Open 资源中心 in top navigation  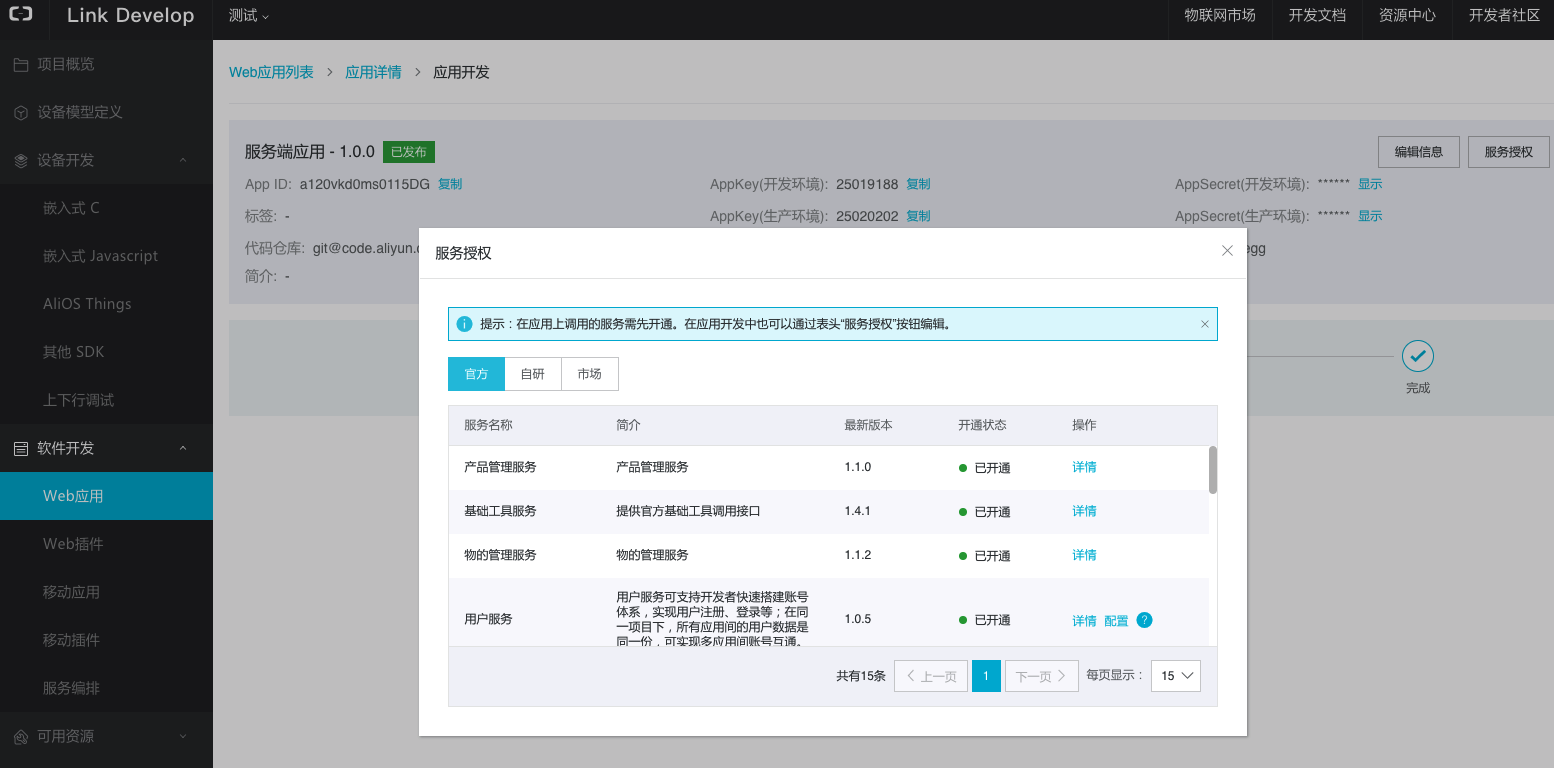[1407, 15]
